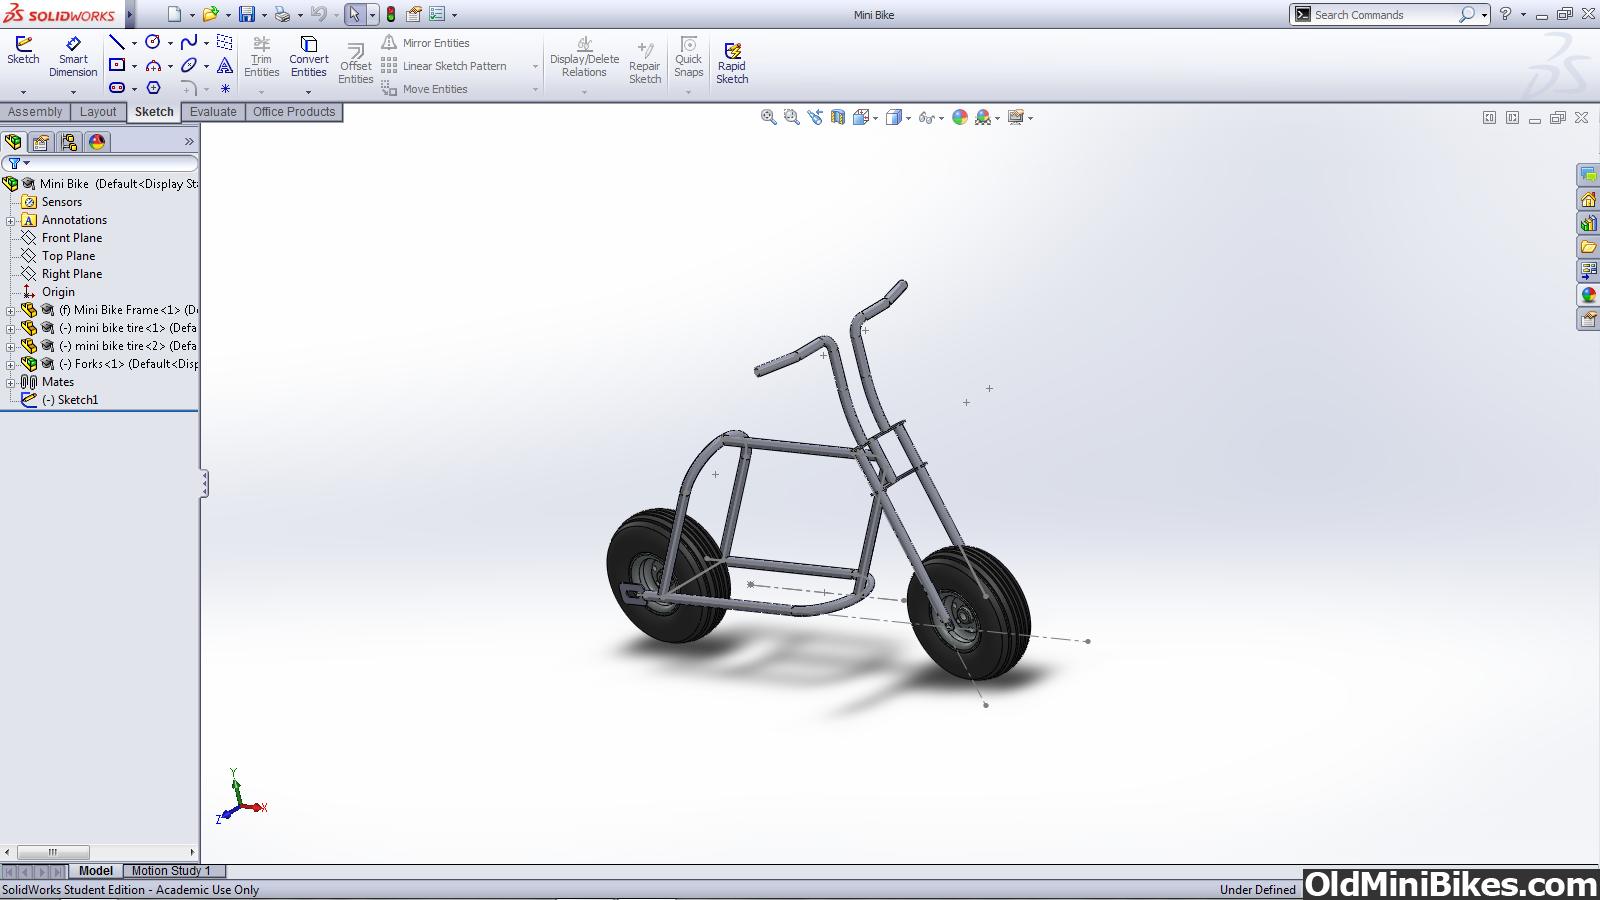Select the Ellipse sketch tool
1600x900 pixels.
(x=189, y=65)
